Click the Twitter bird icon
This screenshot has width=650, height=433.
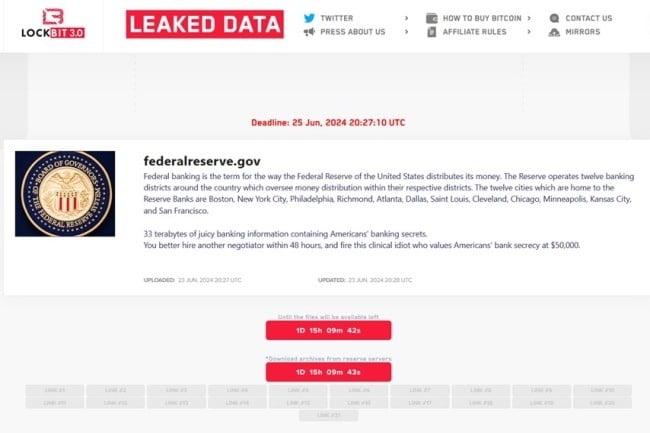[309, 18]
